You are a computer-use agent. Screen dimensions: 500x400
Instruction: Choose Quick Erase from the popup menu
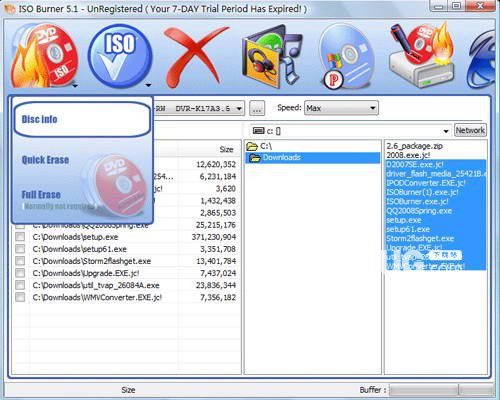(x=45, y=160)
